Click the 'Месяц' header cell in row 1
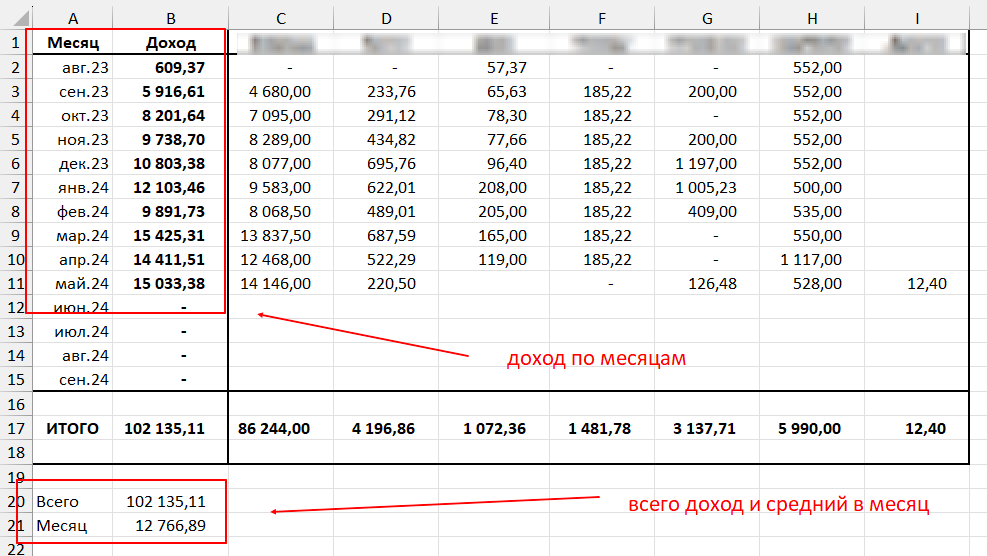The height and width of the screenshot is (556, 987). [72, 43]
